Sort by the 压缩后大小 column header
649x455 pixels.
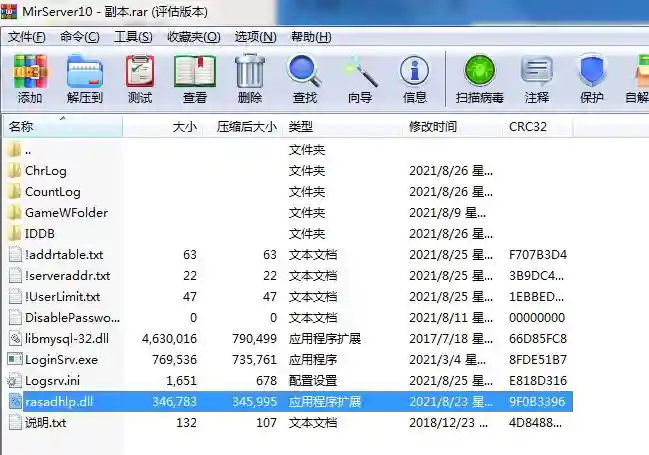pyautogui.click(x=243, y=126)
